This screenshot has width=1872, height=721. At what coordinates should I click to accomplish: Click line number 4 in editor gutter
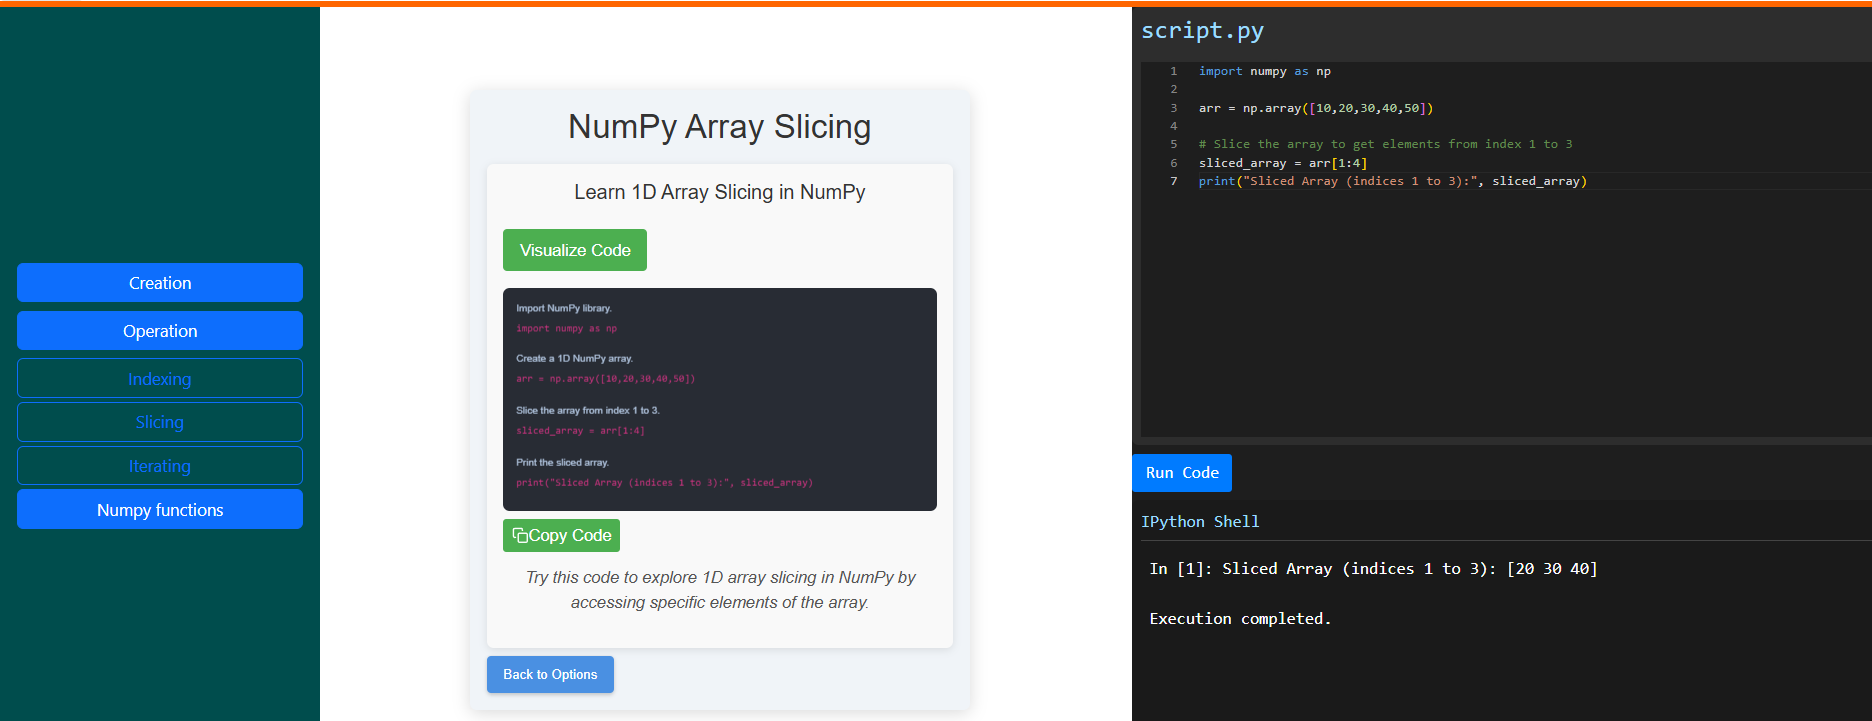pyautogui.click(x=1174, y=126)
